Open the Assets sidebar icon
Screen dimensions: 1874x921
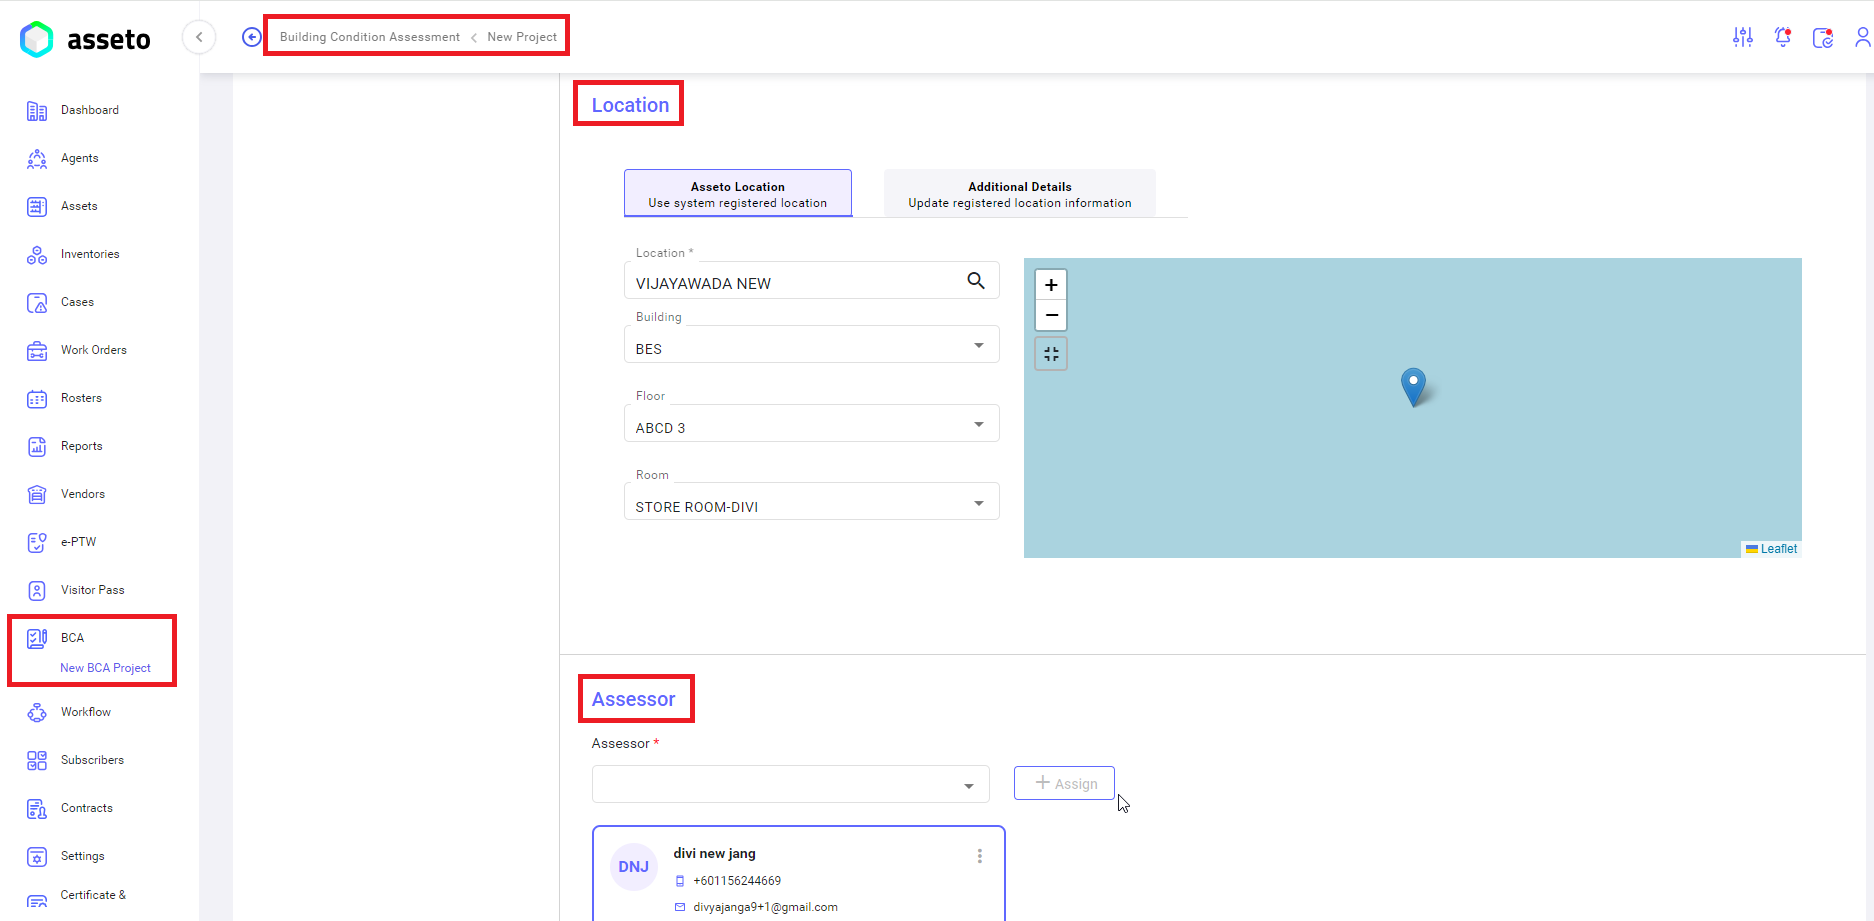point(37,207)
